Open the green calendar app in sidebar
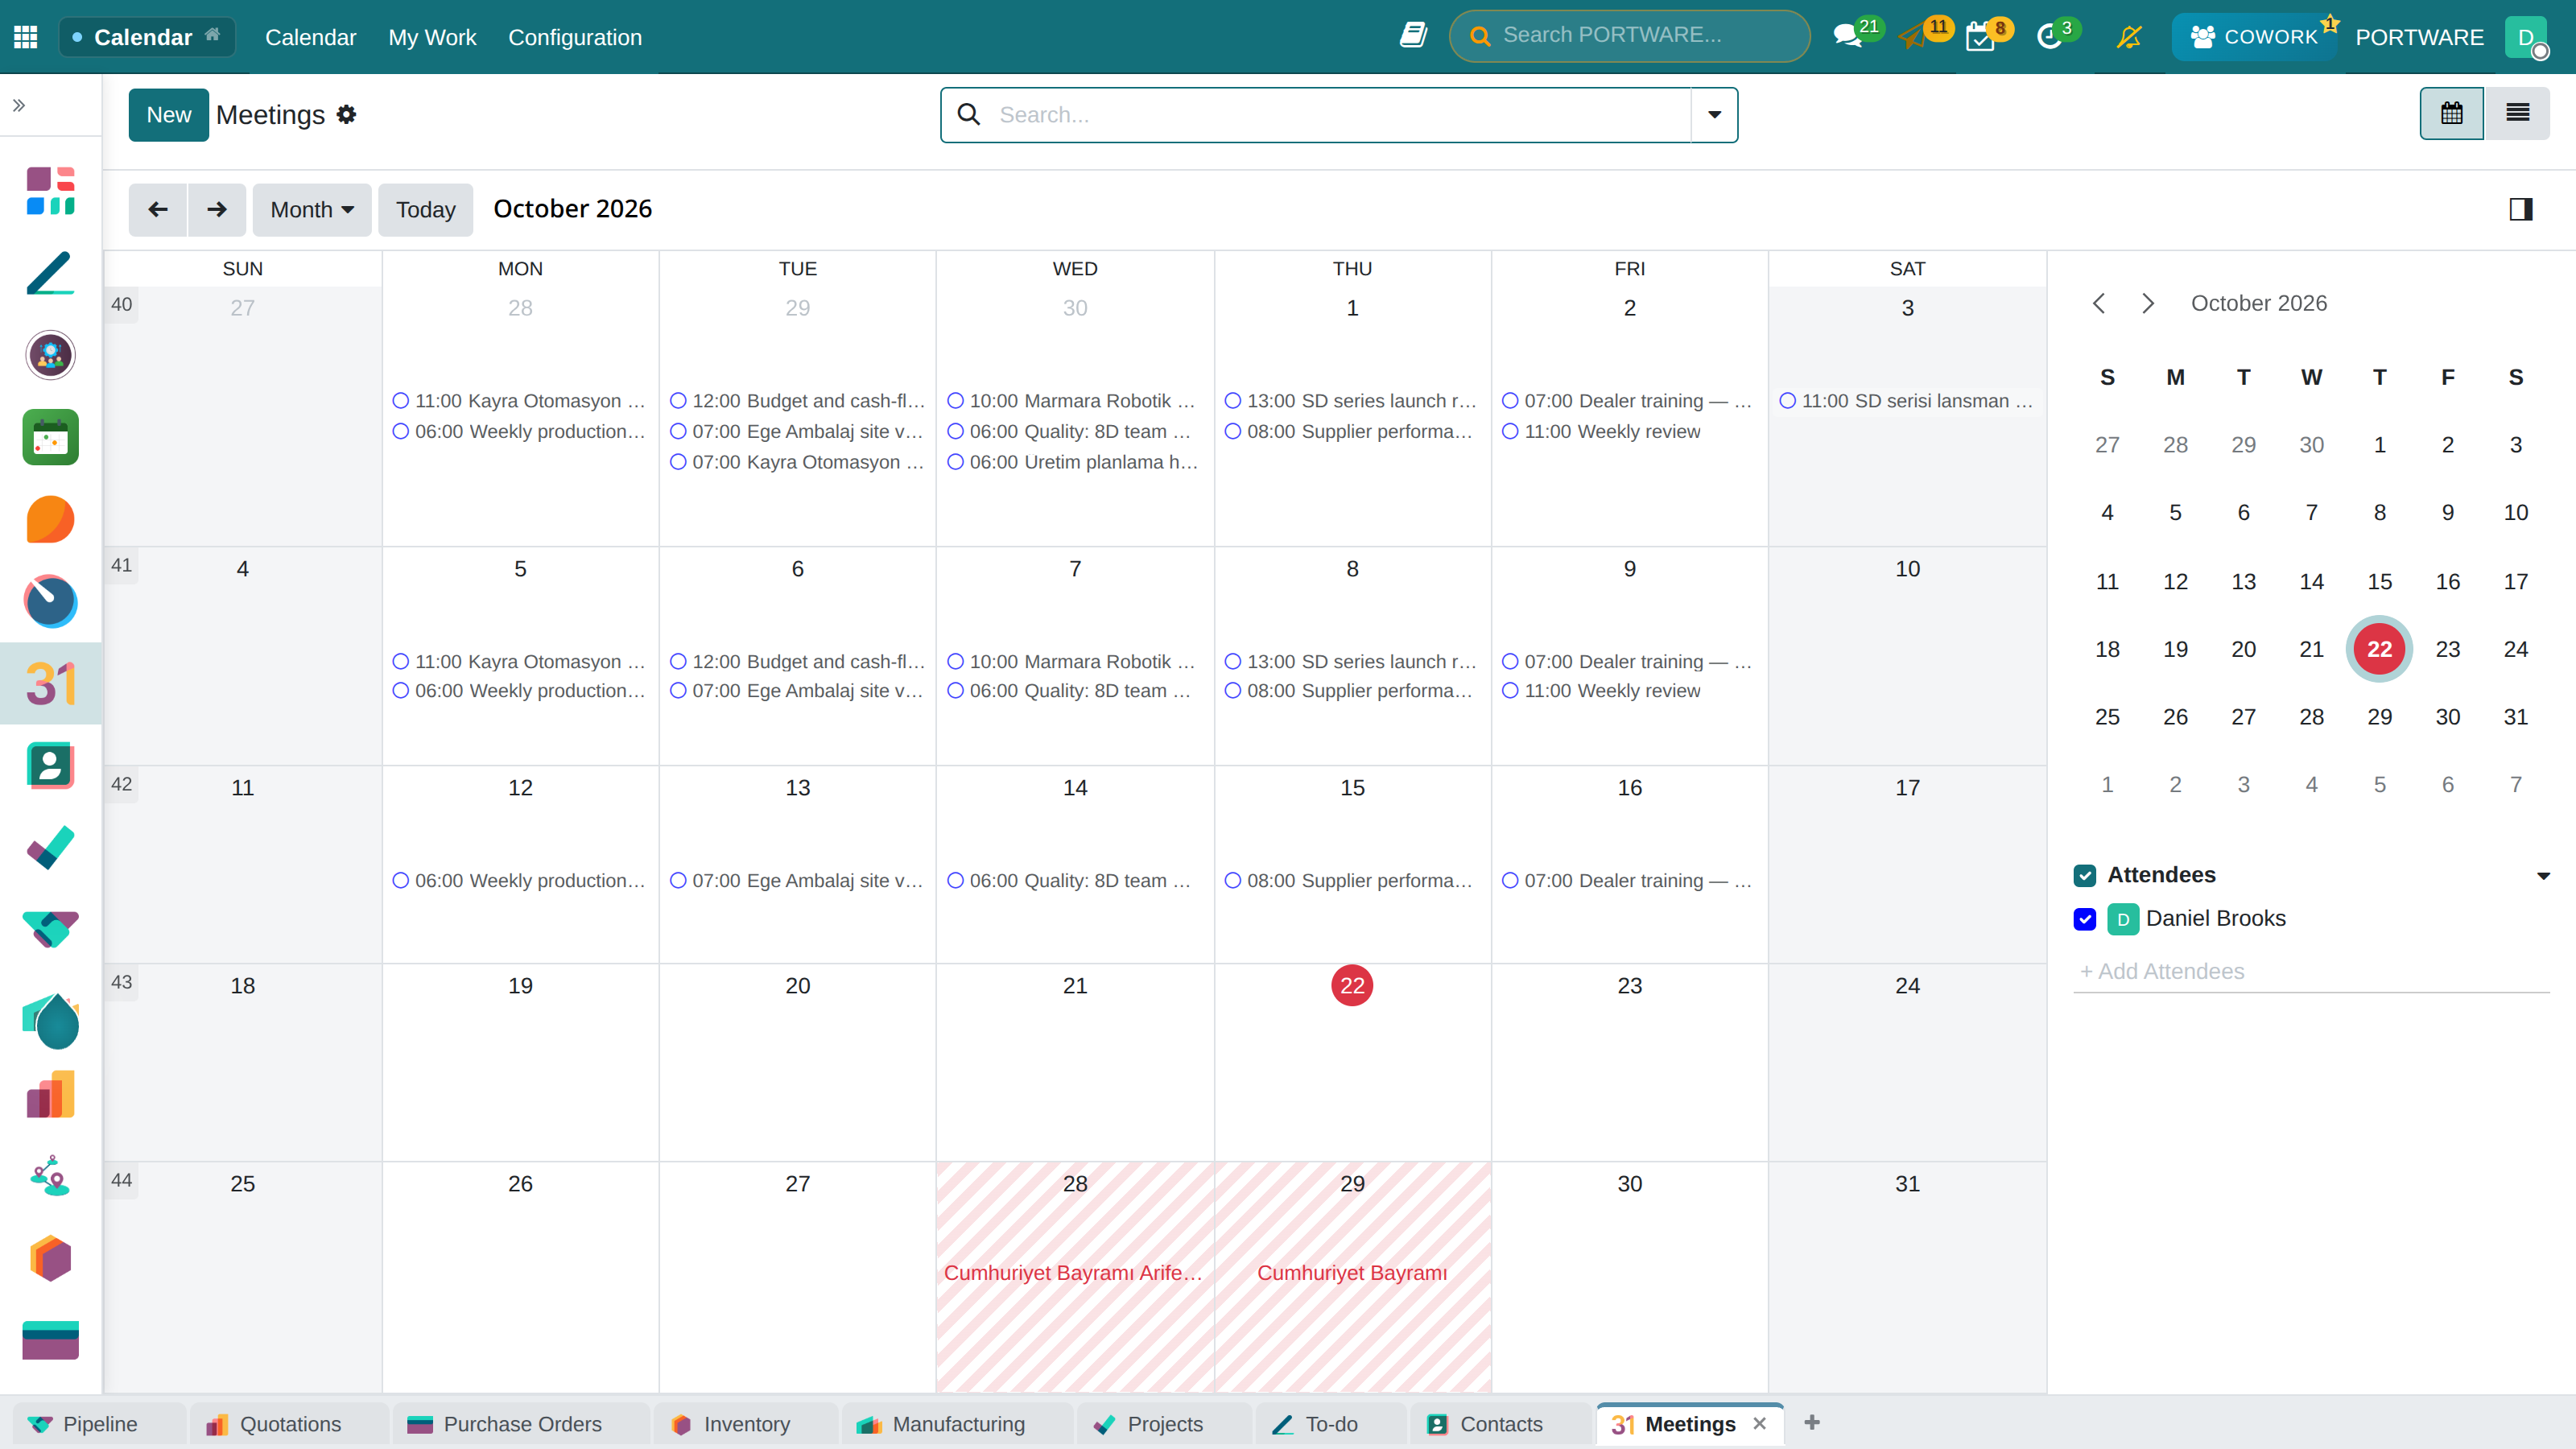This screenshot has height=1449, width=2576. click(50, 437)
